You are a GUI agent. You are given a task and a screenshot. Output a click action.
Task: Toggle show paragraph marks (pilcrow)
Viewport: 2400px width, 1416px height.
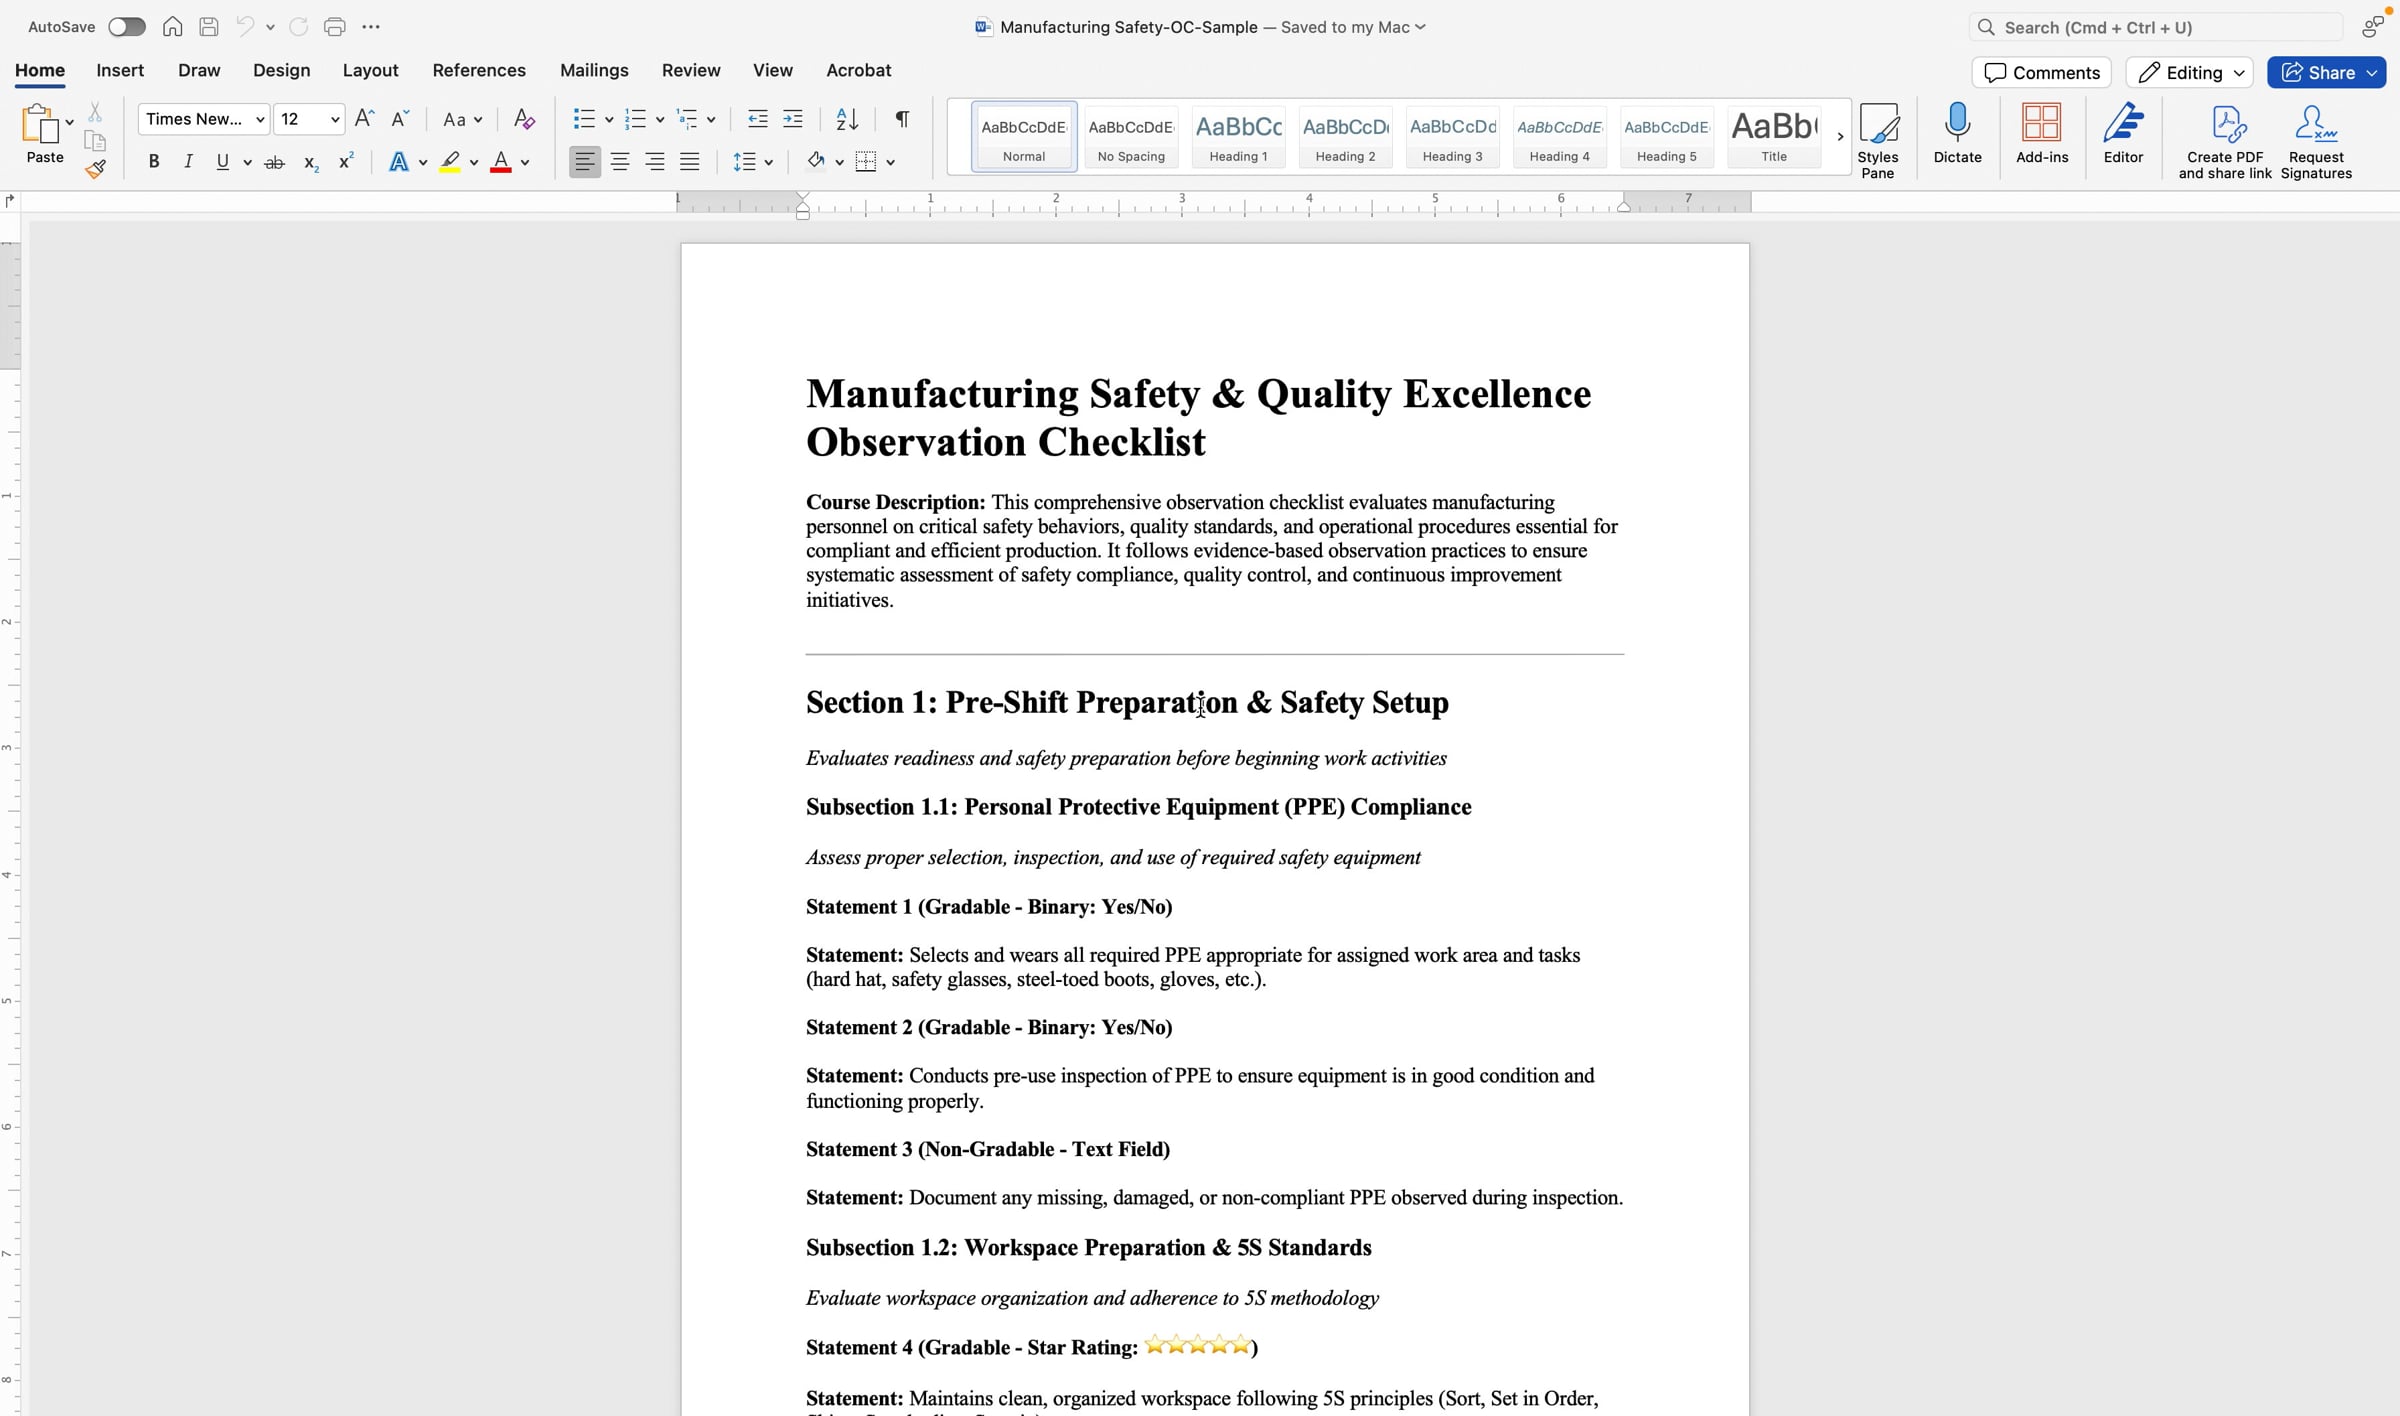[902, 119]
